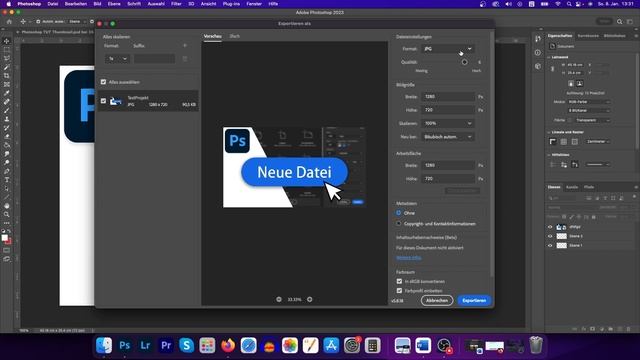Zoom out the export preview with minus icon
This screenshot has width=640, height=360.
pos(279,300)
